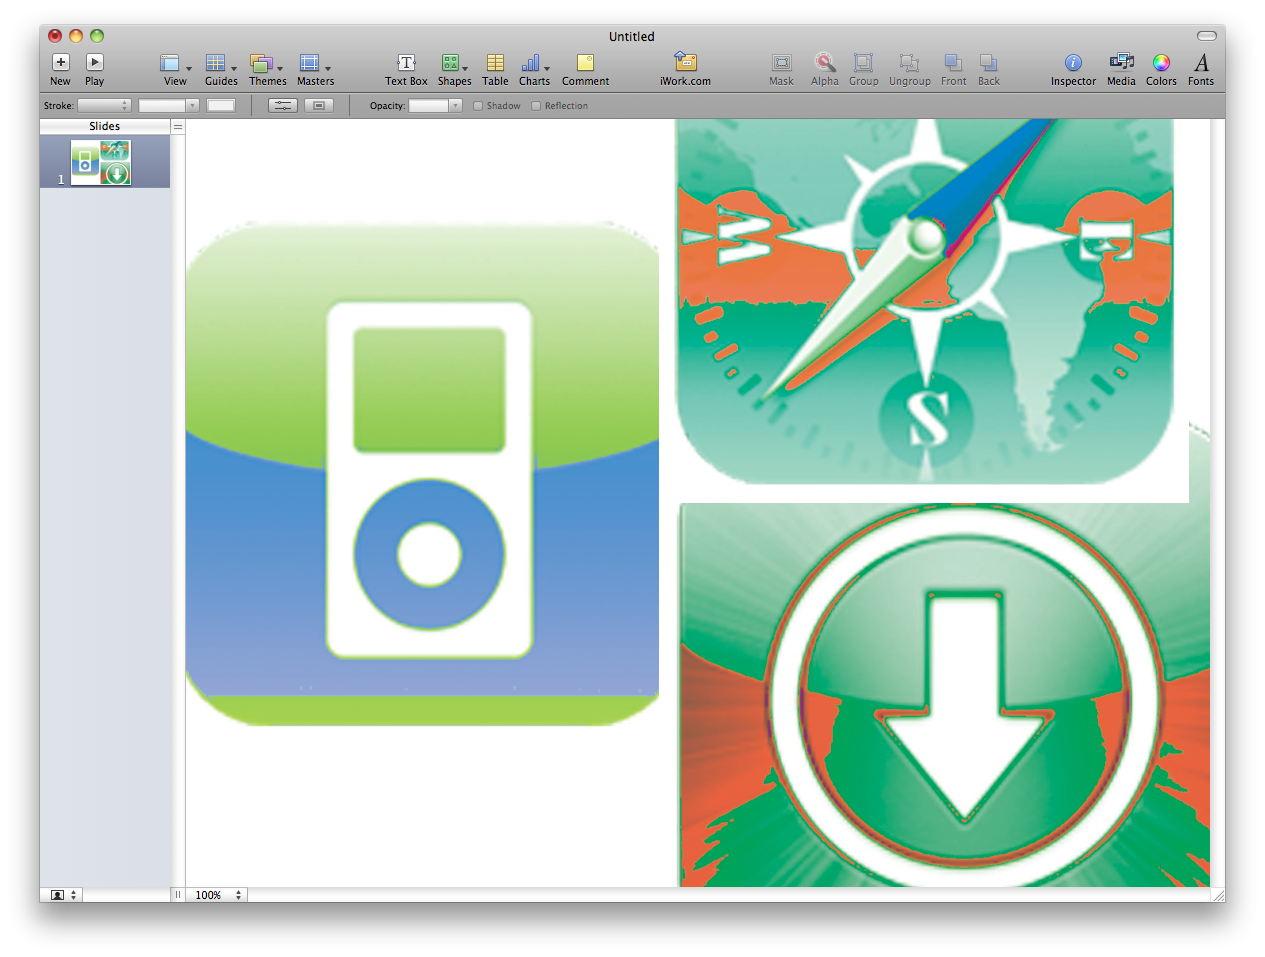
Task: Open the Inspector panel
Action: (1073, 69)
